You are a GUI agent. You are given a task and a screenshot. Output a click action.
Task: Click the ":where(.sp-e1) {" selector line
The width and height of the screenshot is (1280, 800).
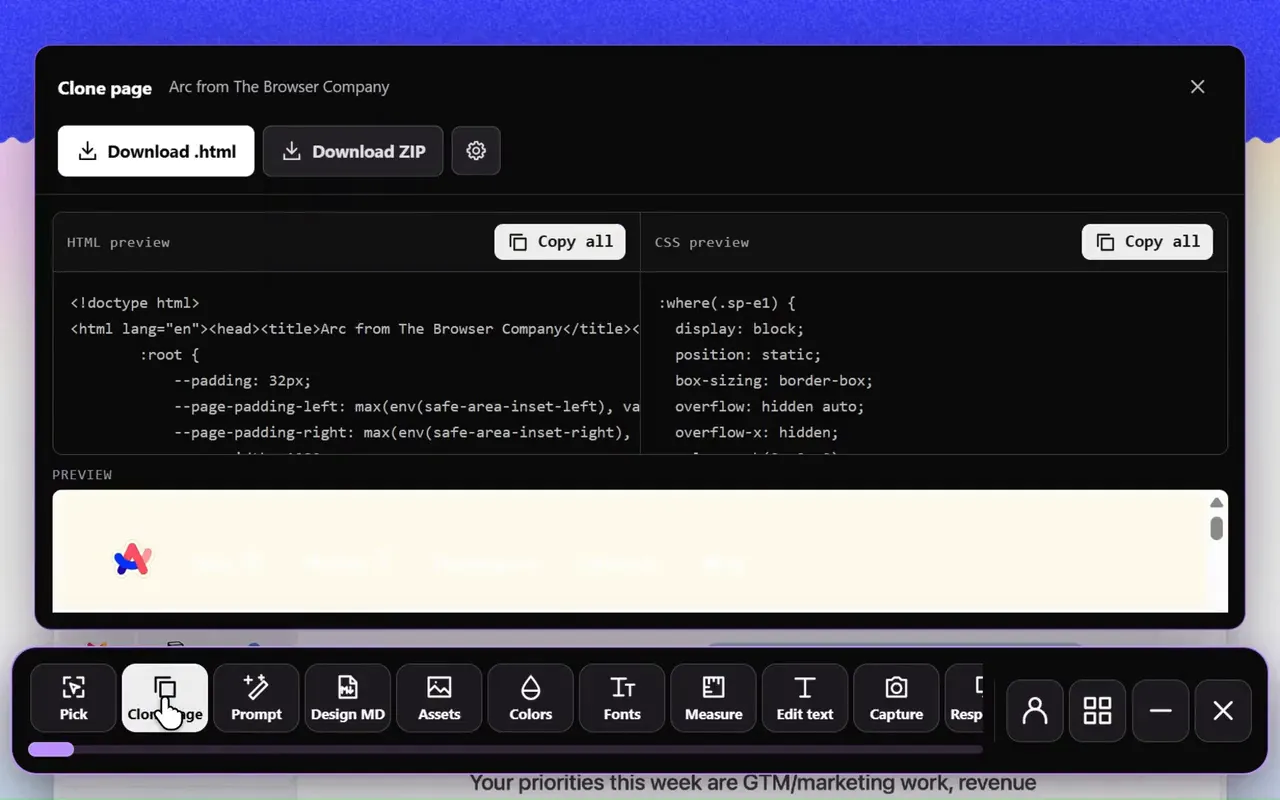(727, 303)
